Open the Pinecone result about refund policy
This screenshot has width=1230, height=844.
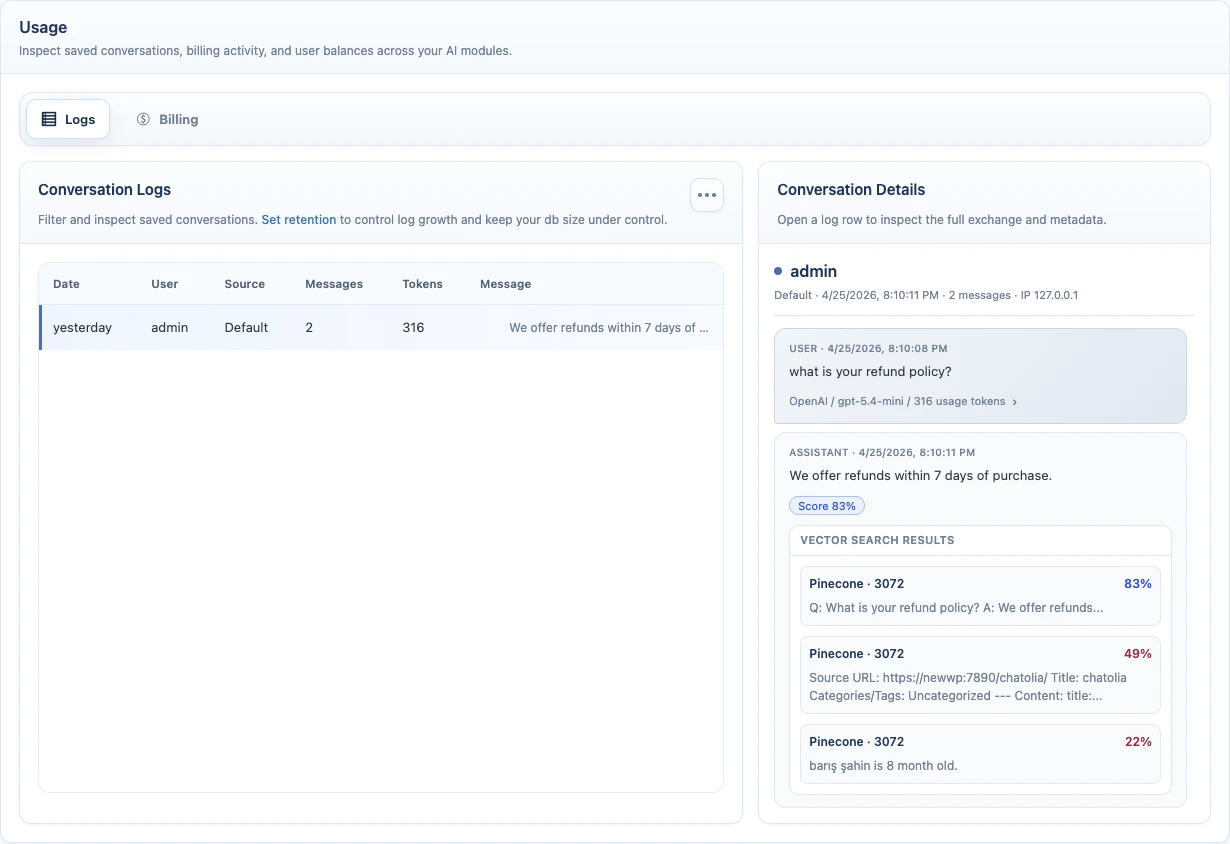point(979,595)
